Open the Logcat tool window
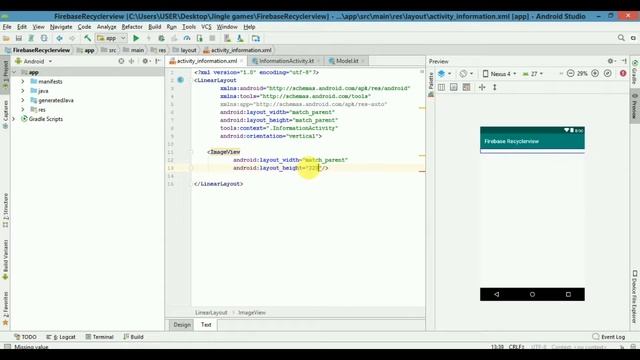640x360 pixels. coord(61,337)
